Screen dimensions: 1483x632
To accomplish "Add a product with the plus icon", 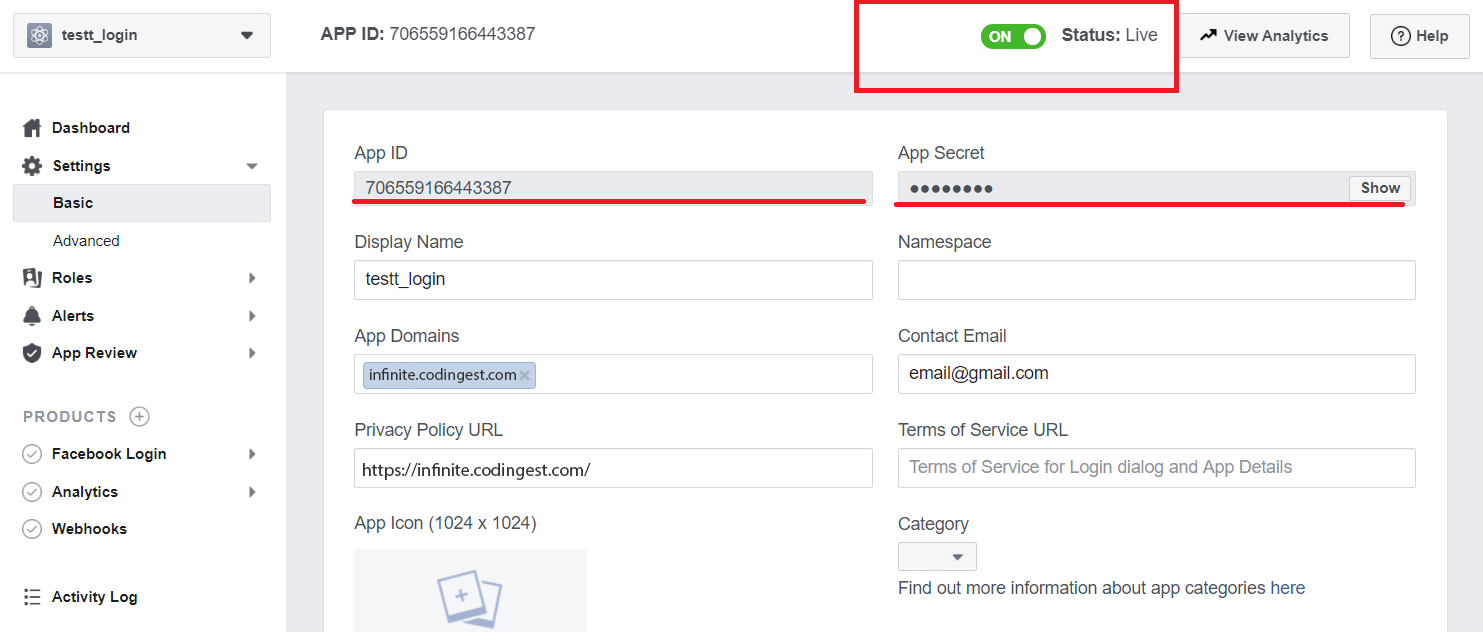I will coord(140,416).
